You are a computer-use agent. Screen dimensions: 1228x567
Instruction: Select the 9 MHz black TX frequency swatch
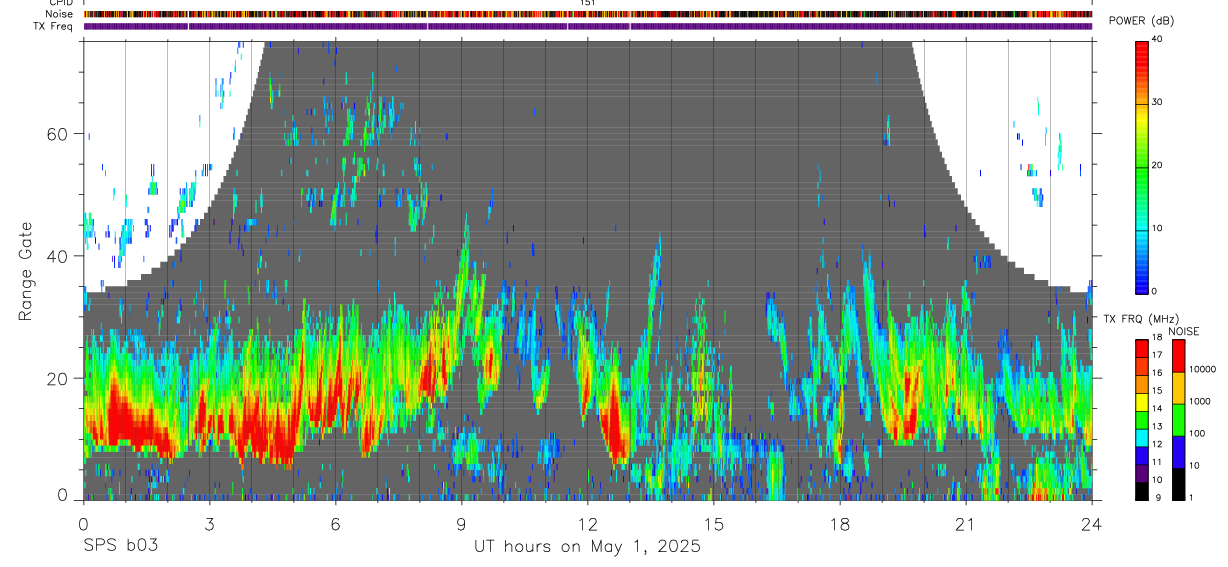(x=1142, y=491)
